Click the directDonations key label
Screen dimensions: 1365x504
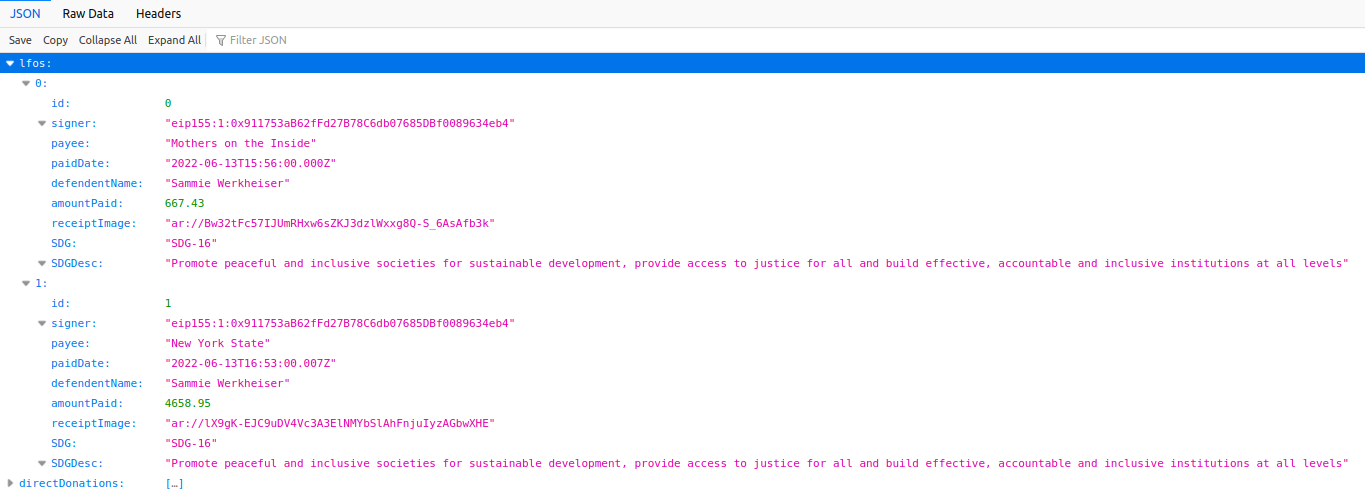[72, 483]
